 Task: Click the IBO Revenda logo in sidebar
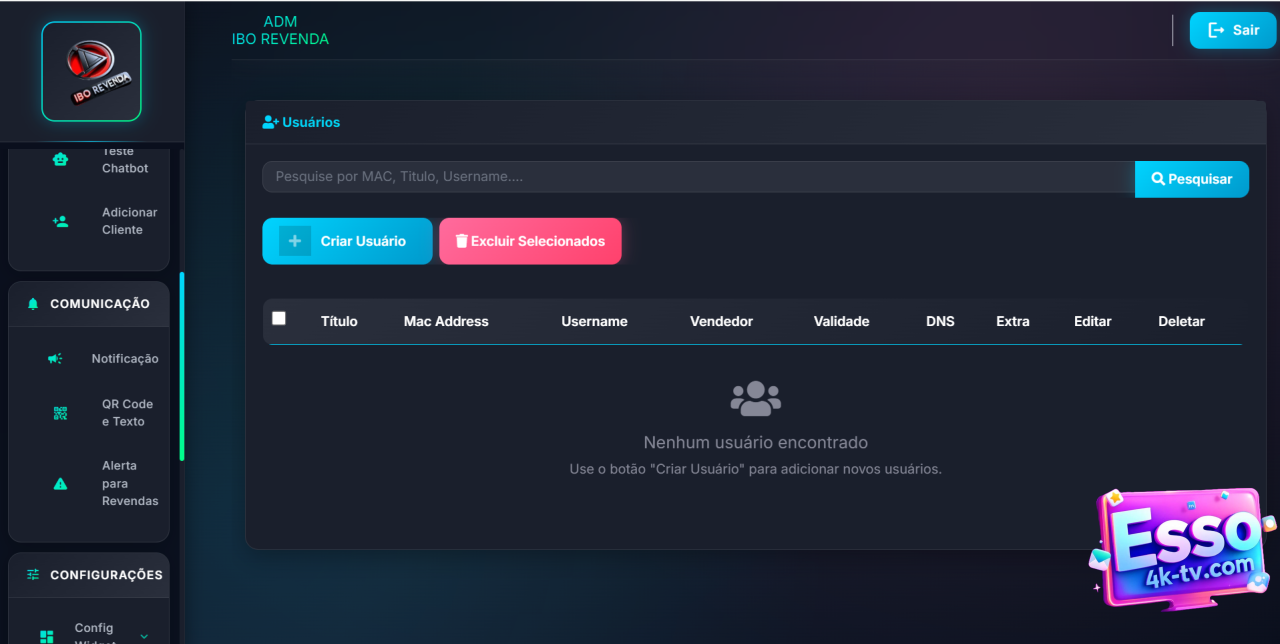[x=91, y=71]
